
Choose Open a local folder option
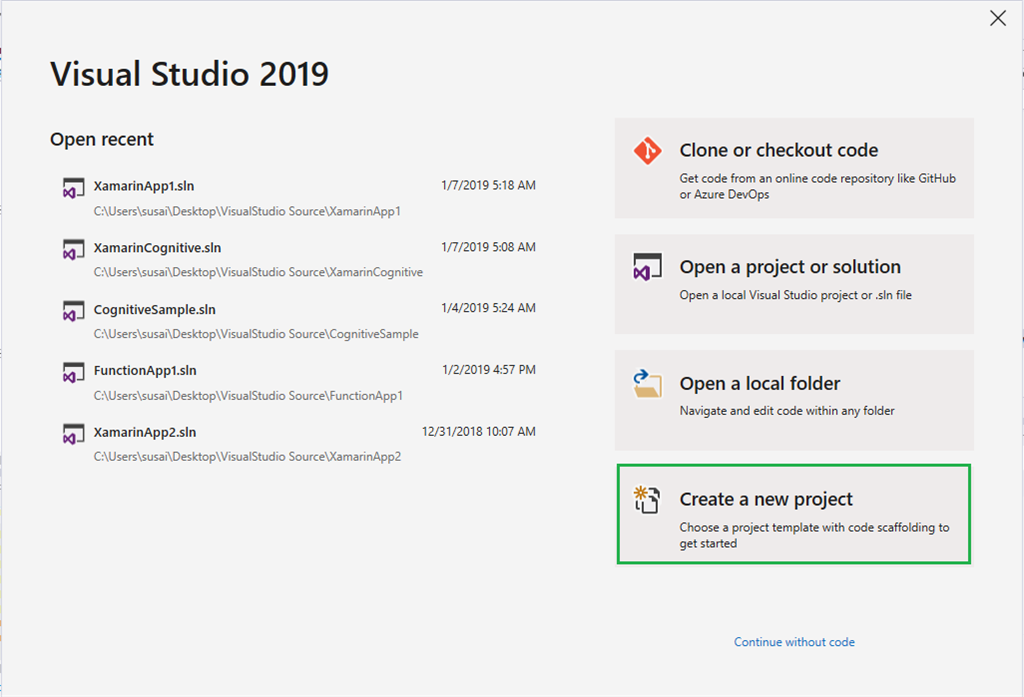pos(794,400)
